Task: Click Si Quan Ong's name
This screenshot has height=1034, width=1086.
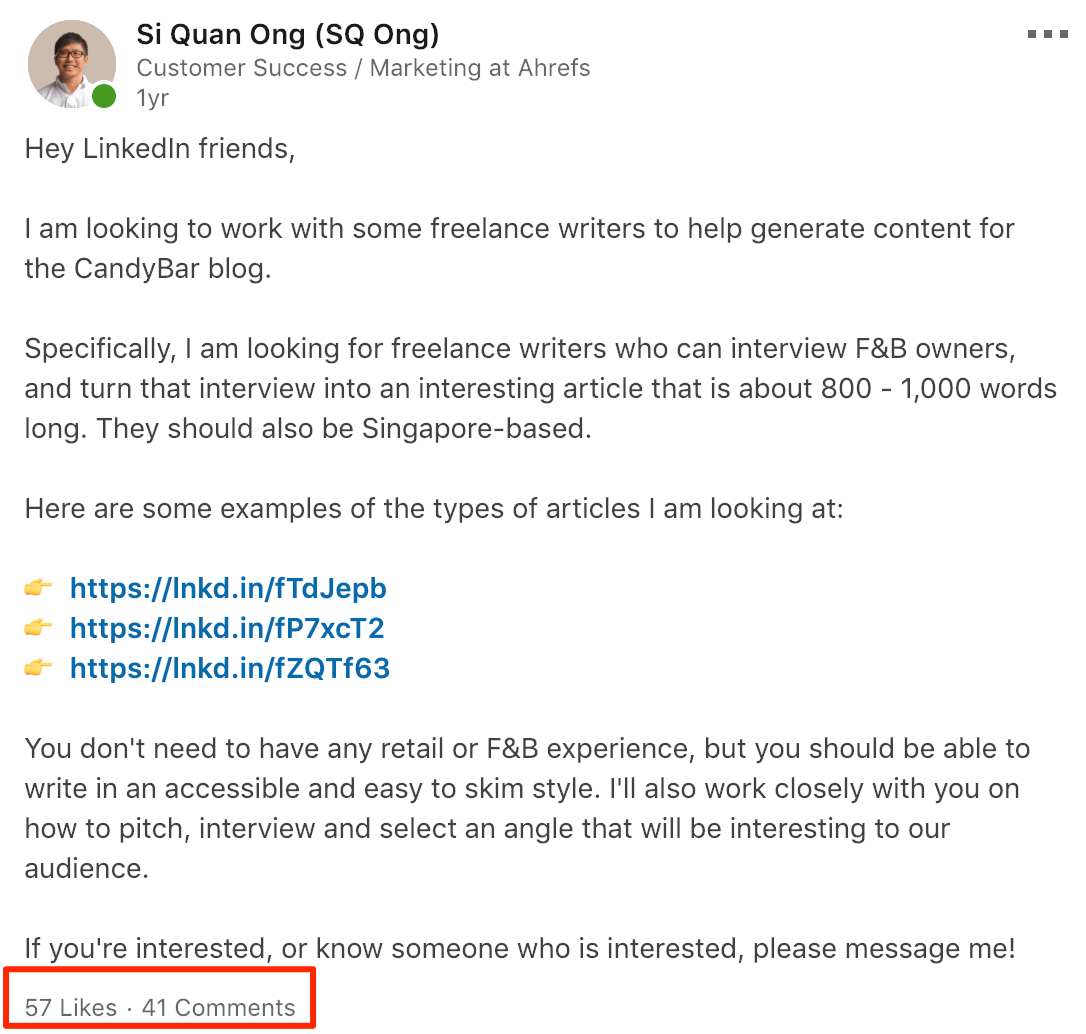Action: 289,34
